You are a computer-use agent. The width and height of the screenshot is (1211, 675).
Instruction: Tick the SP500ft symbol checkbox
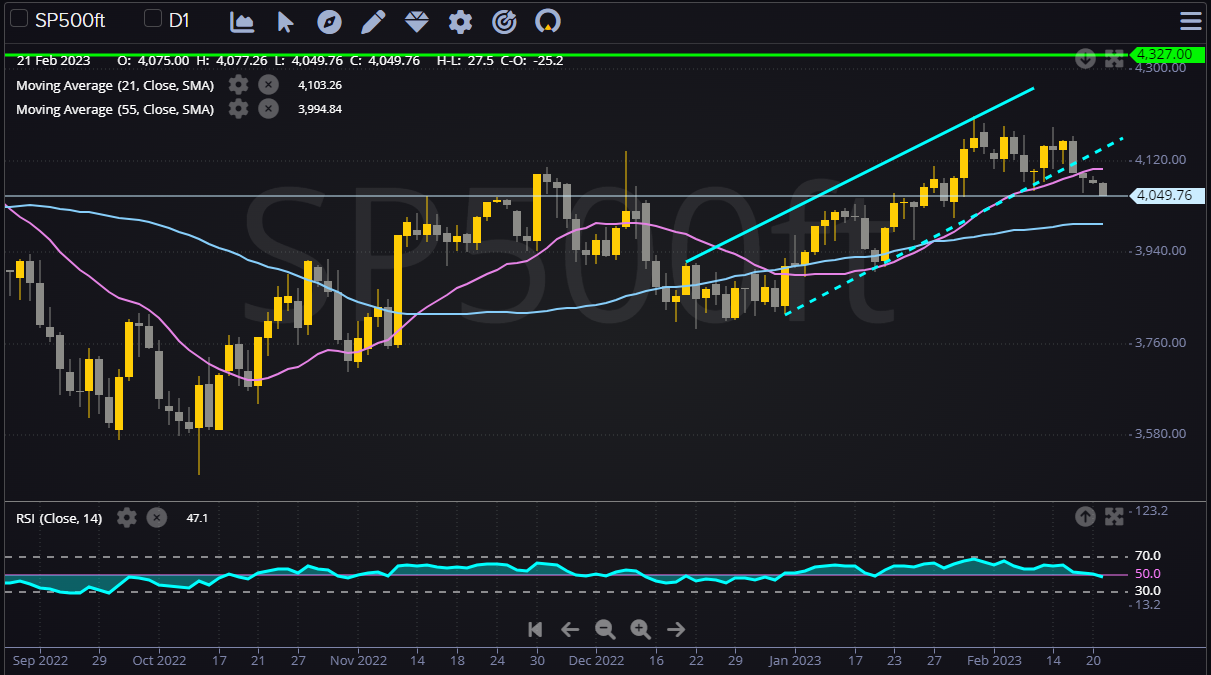point(18,19)
